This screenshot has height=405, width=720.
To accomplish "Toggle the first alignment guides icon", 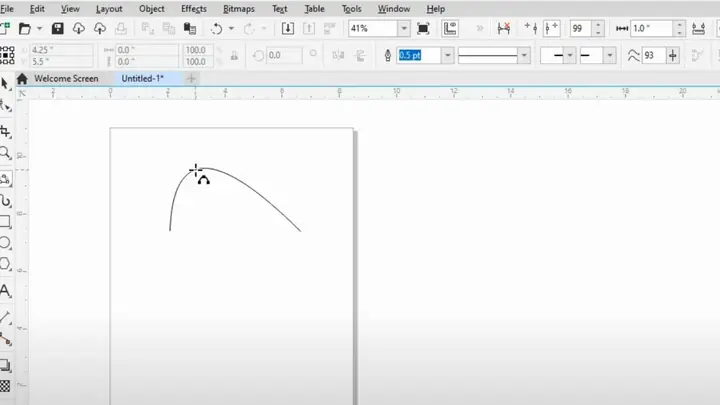I will point(531,28).
